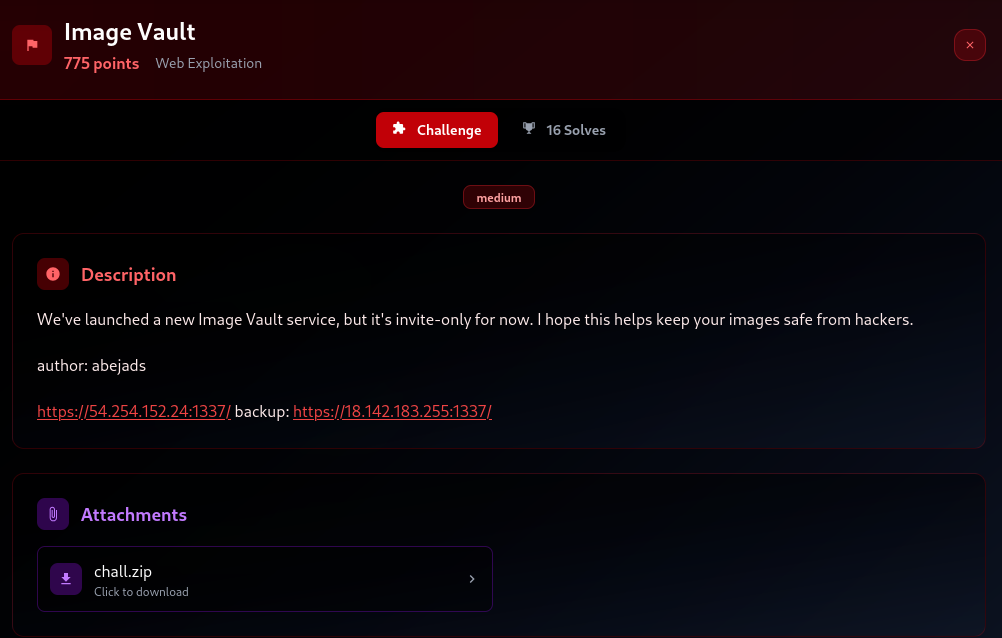
Task: Open the 16 Solves tab
Action: click(x=564, y=130)
